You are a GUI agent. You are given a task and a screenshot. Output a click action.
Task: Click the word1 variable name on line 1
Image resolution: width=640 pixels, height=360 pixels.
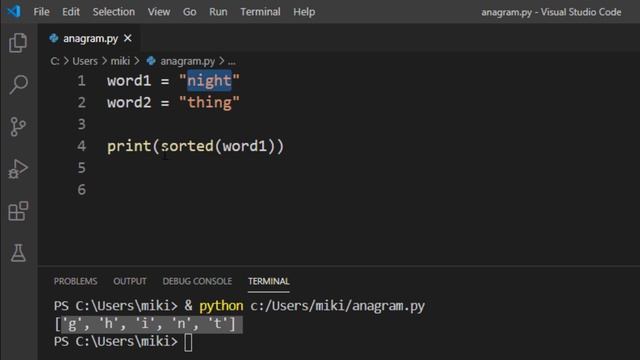[129, 81]
